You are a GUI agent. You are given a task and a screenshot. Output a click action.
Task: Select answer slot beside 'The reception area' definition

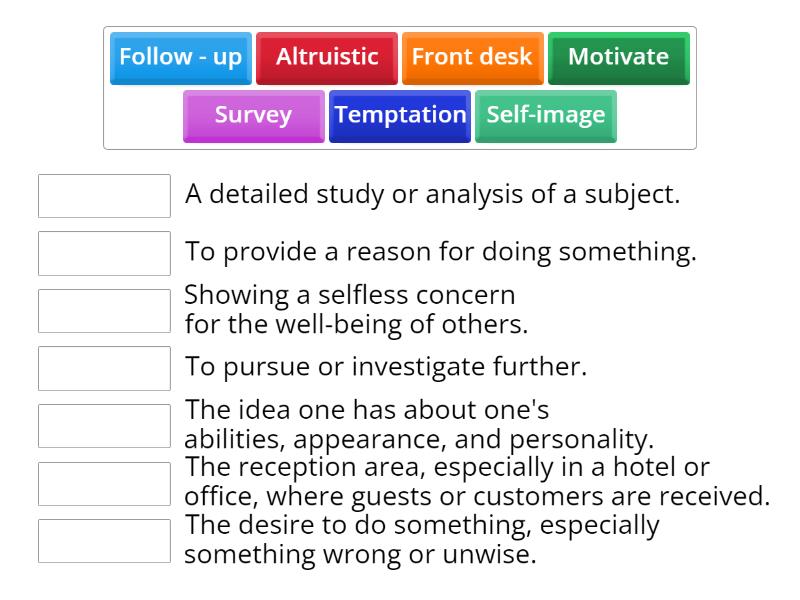click(104, 483)
